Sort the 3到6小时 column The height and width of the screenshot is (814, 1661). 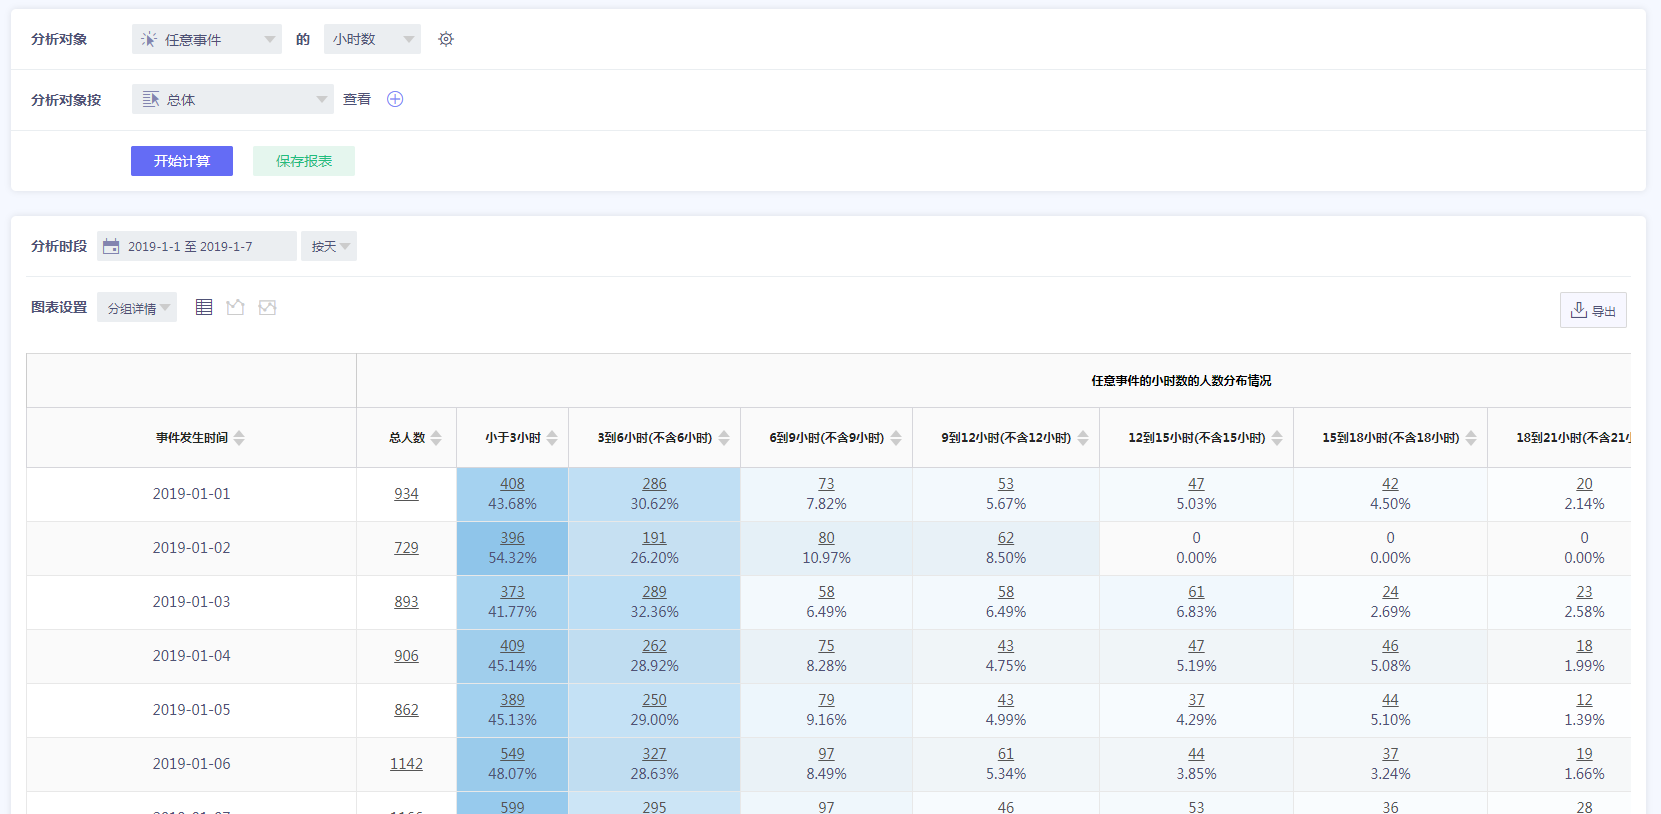pyautogui.click(x=724, y=438)
